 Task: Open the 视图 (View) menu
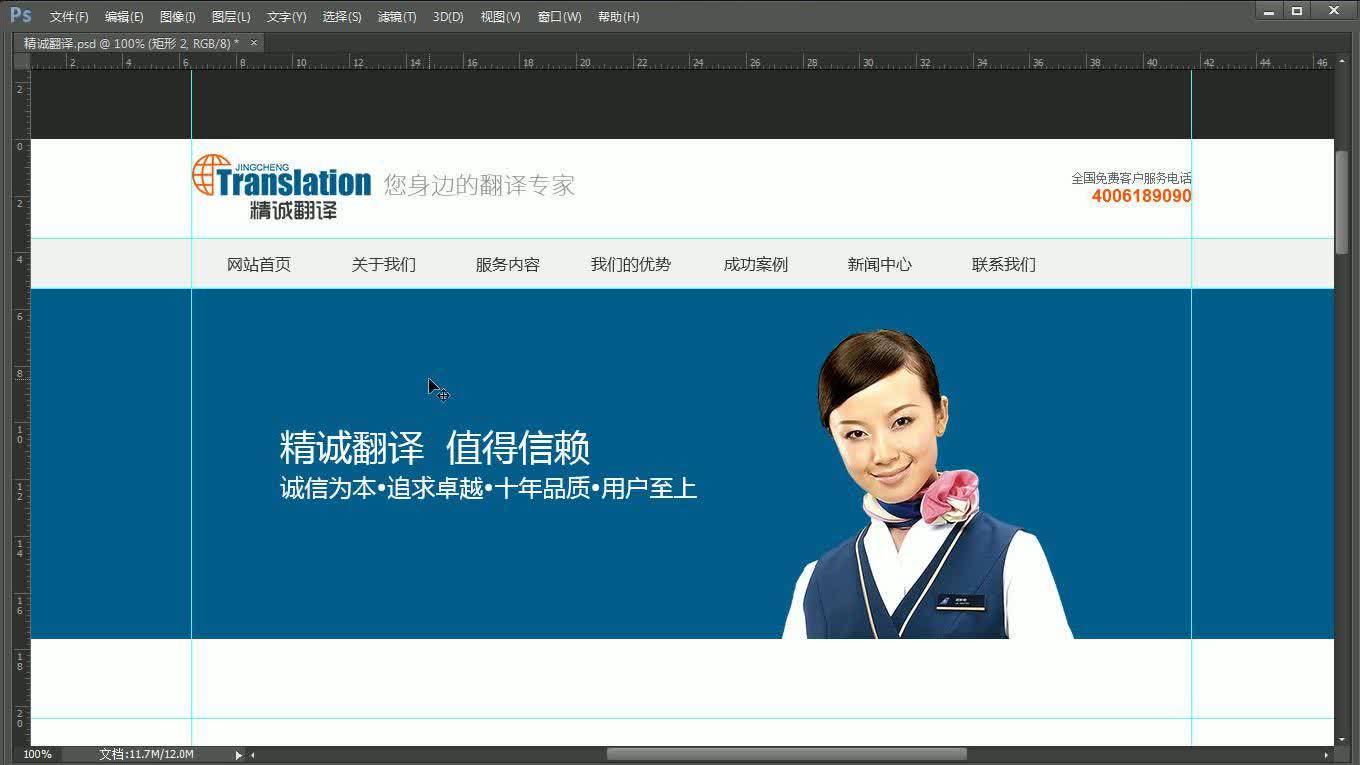pos(499,16)
